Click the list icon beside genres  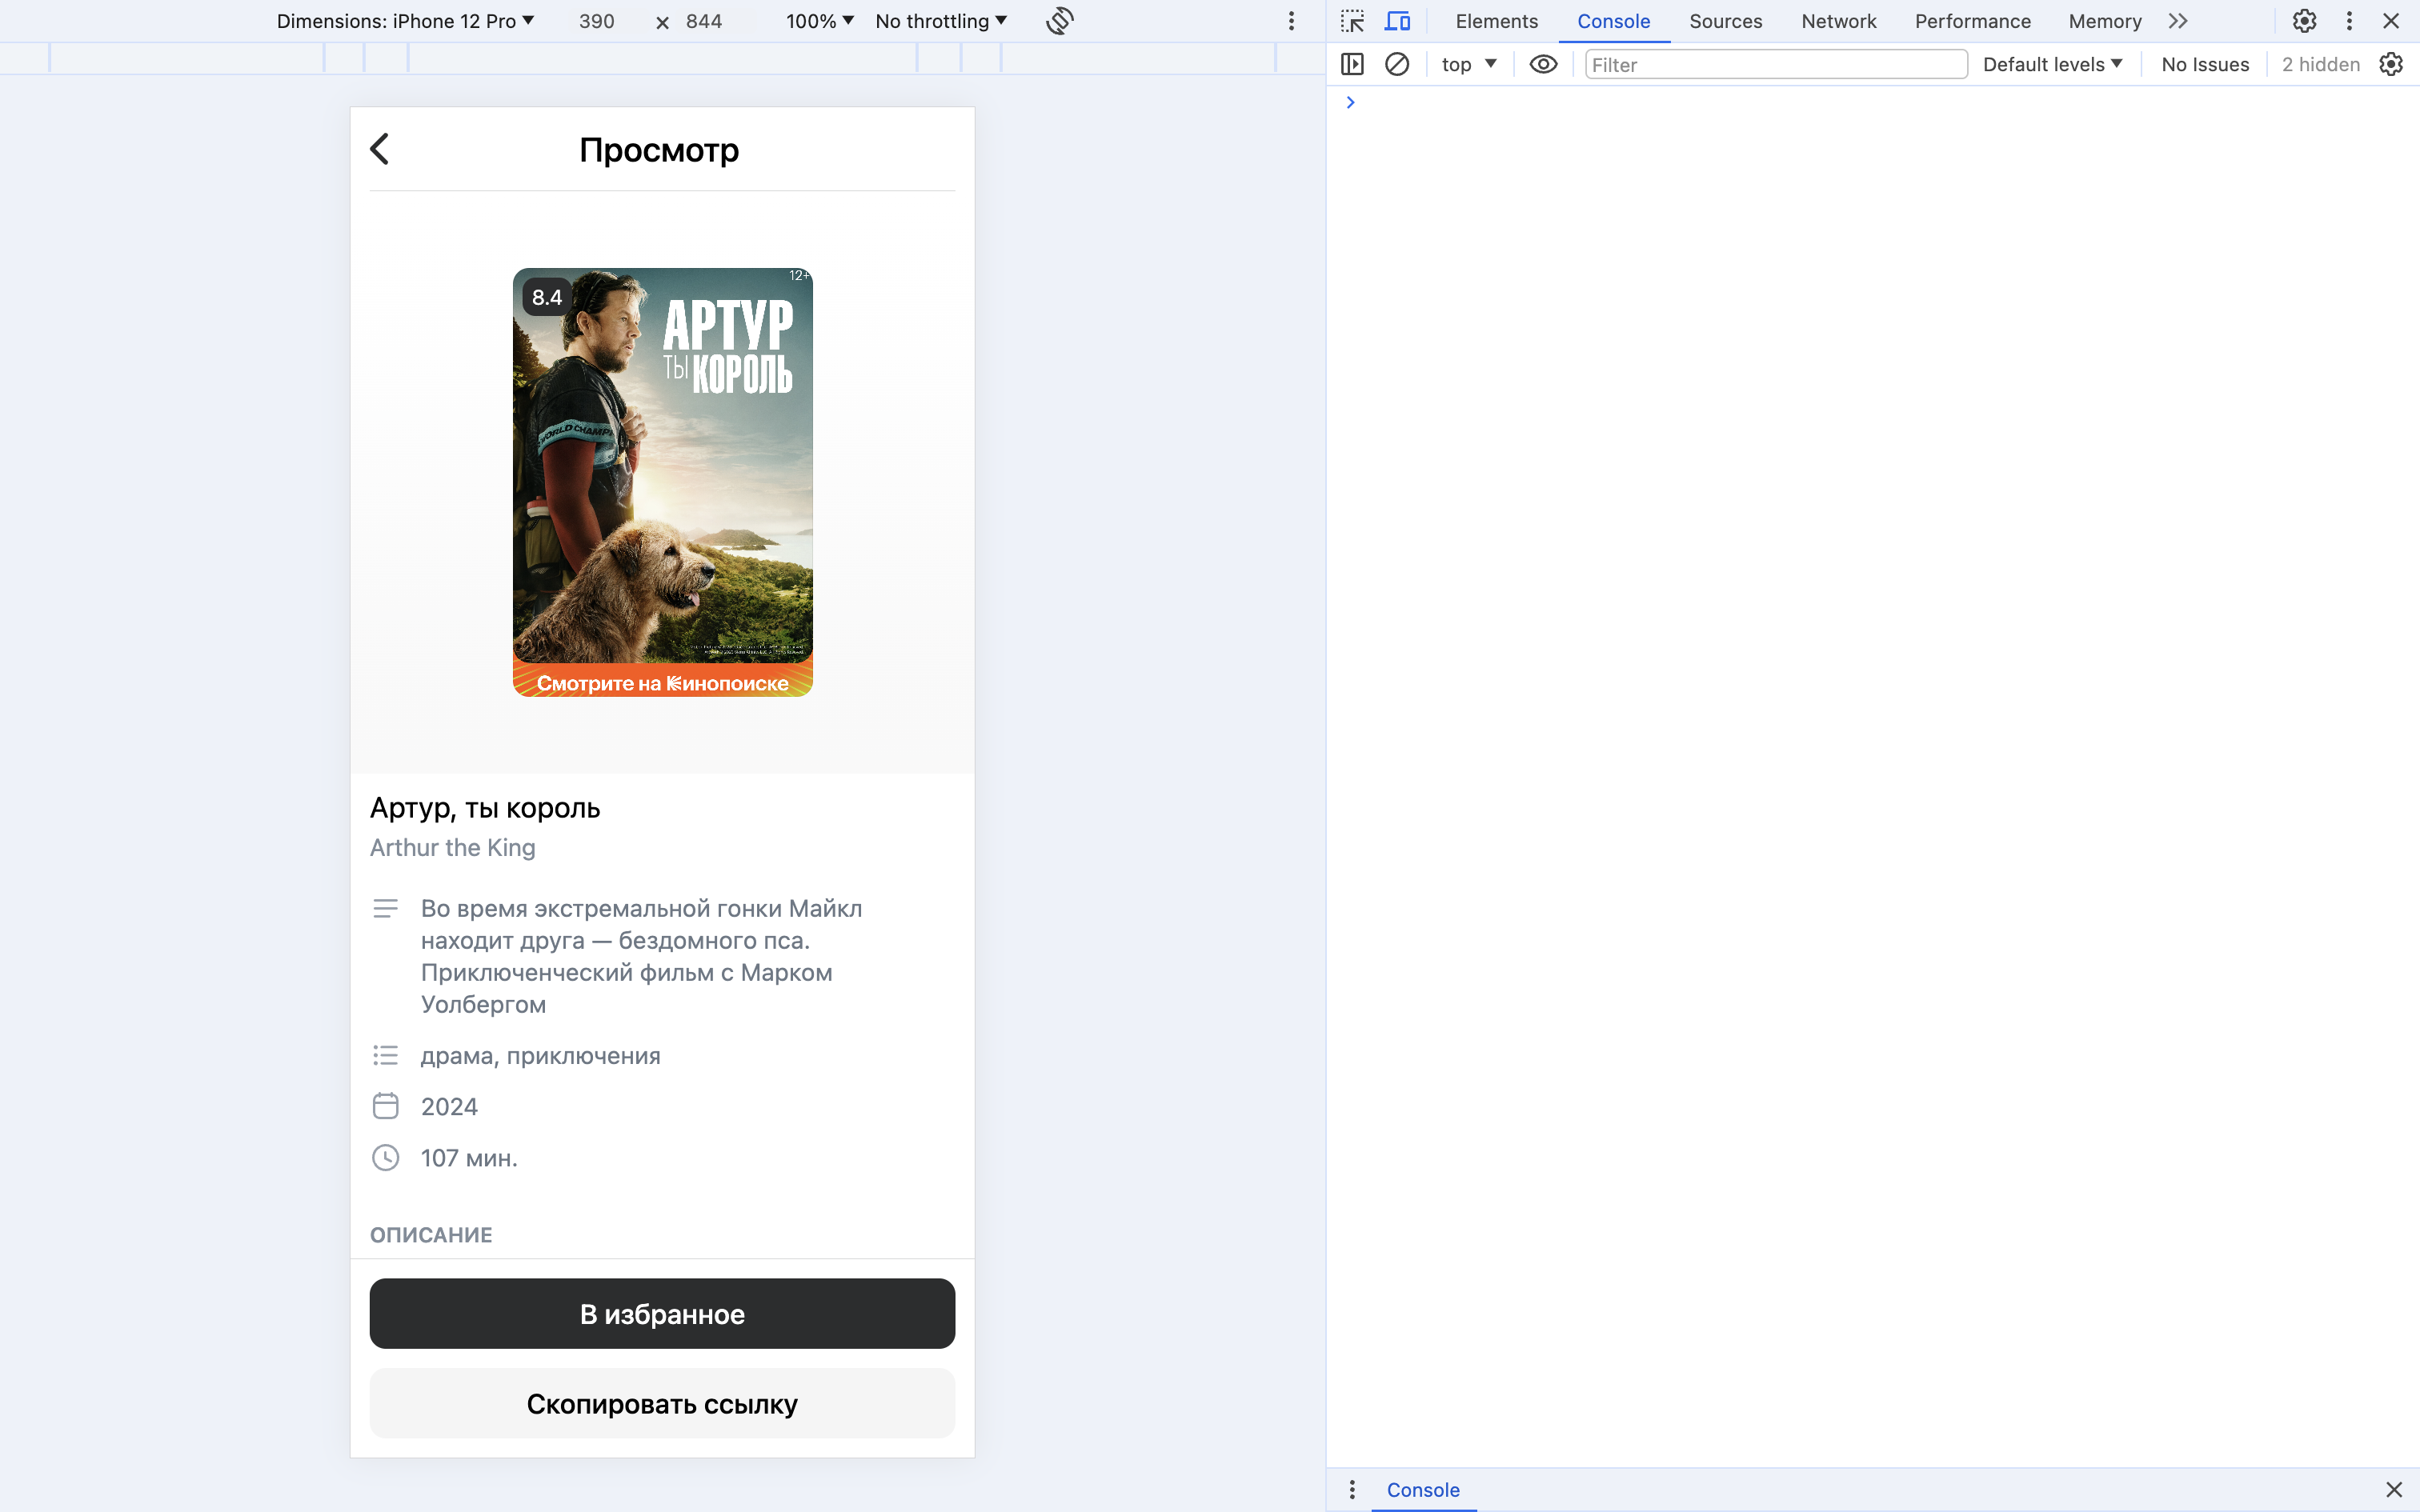(385, 1055)
